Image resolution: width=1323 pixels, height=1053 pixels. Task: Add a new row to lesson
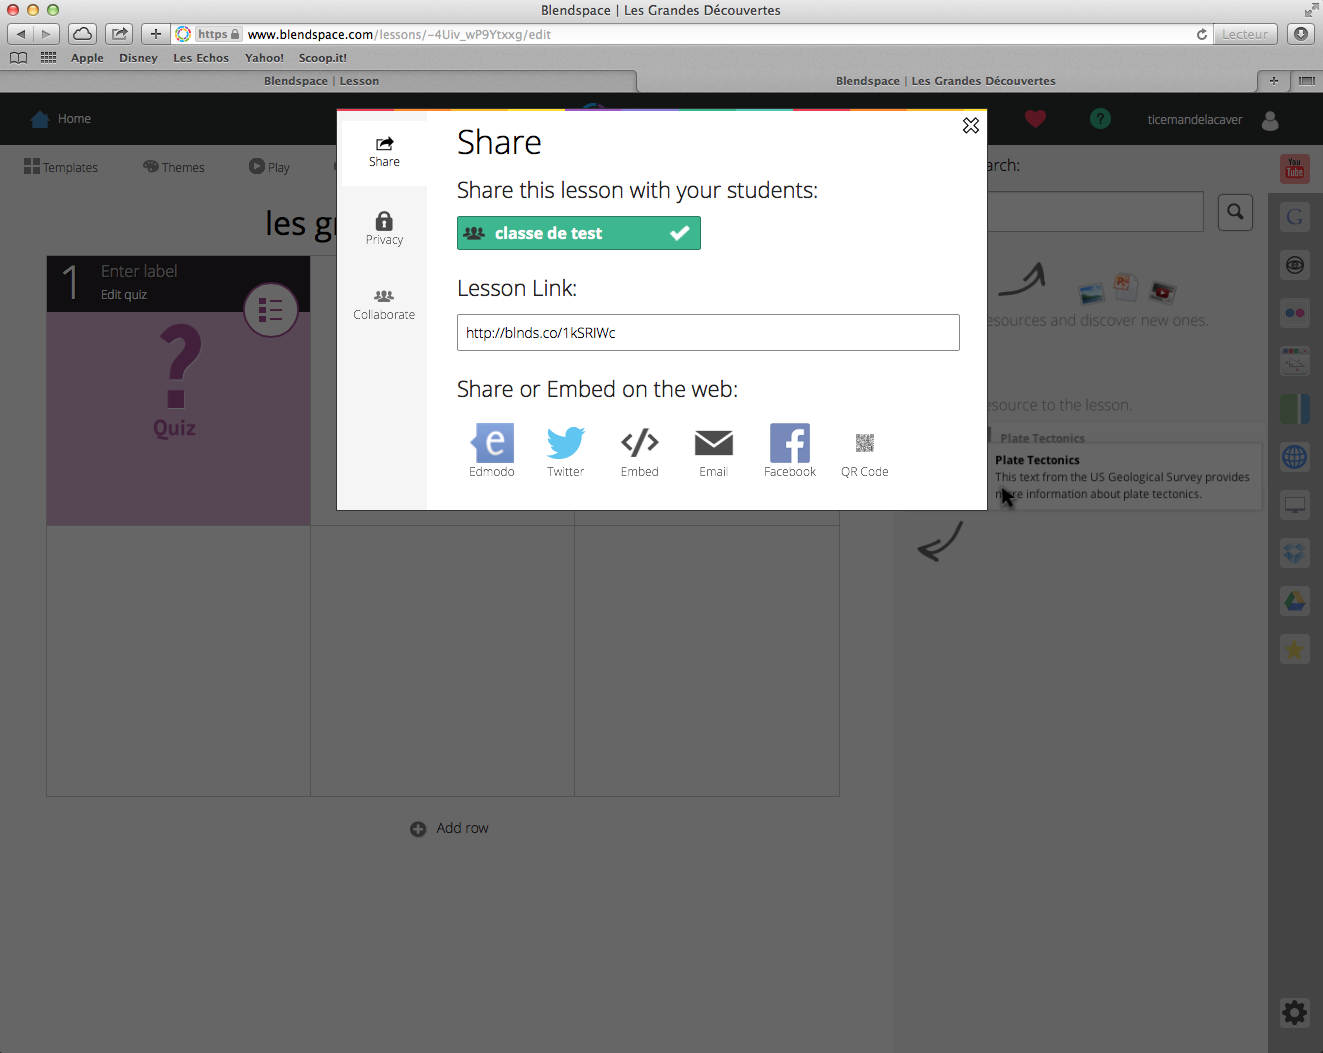coord(449,828)
